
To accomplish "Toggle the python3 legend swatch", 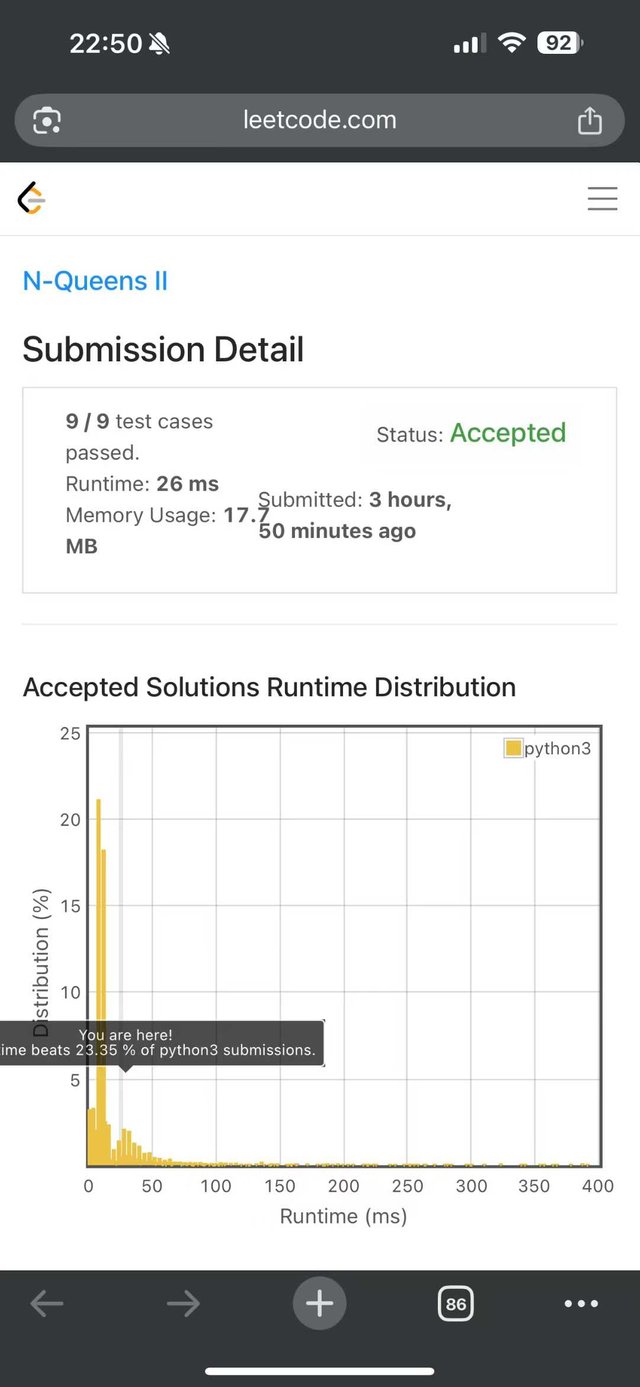I will coord(513,748).
